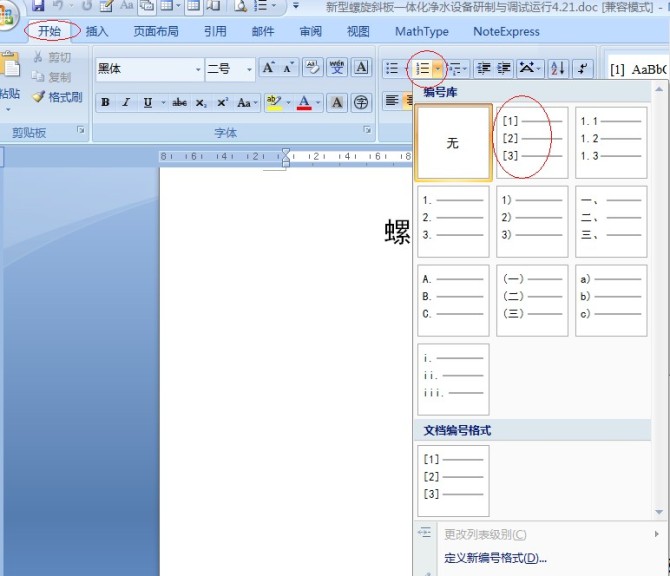This screenshot has width=670, height=576.
Task: Click the red Font Color button
Action: point(304,103)
